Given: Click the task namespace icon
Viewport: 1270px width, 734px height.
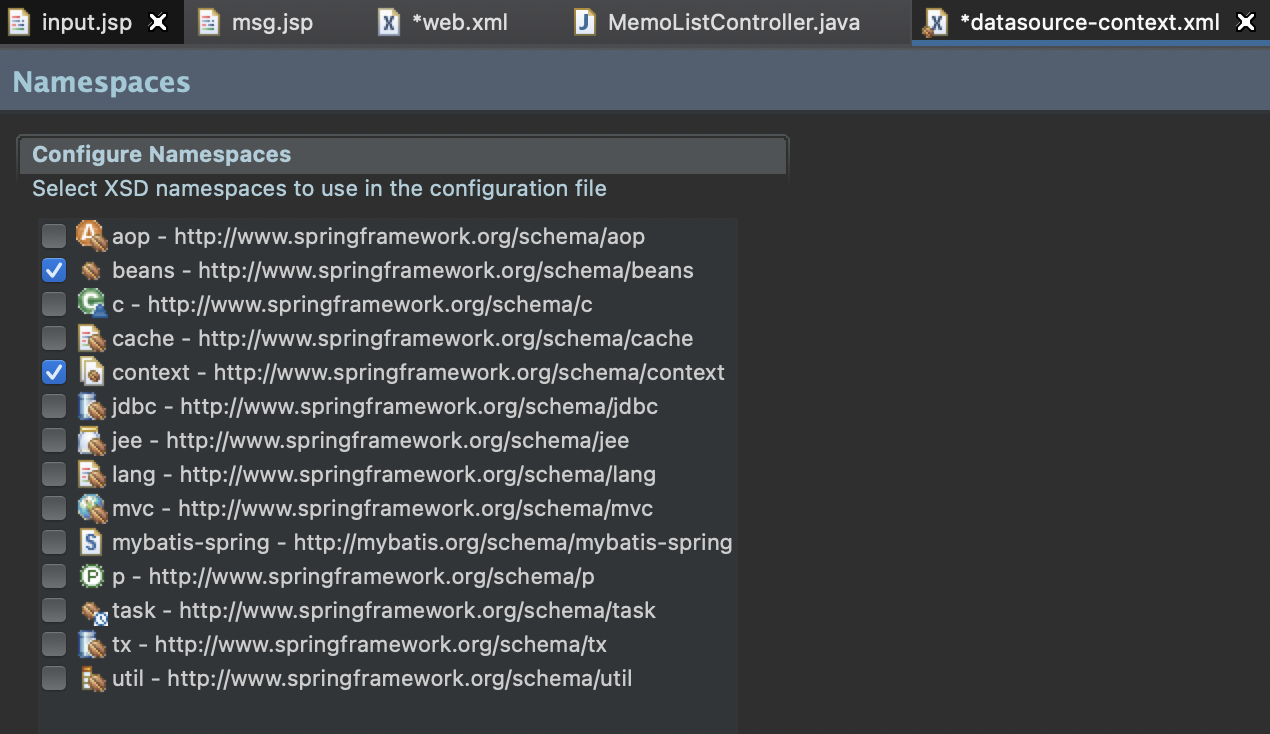Looking at the screenshot, I should point(93,611).
